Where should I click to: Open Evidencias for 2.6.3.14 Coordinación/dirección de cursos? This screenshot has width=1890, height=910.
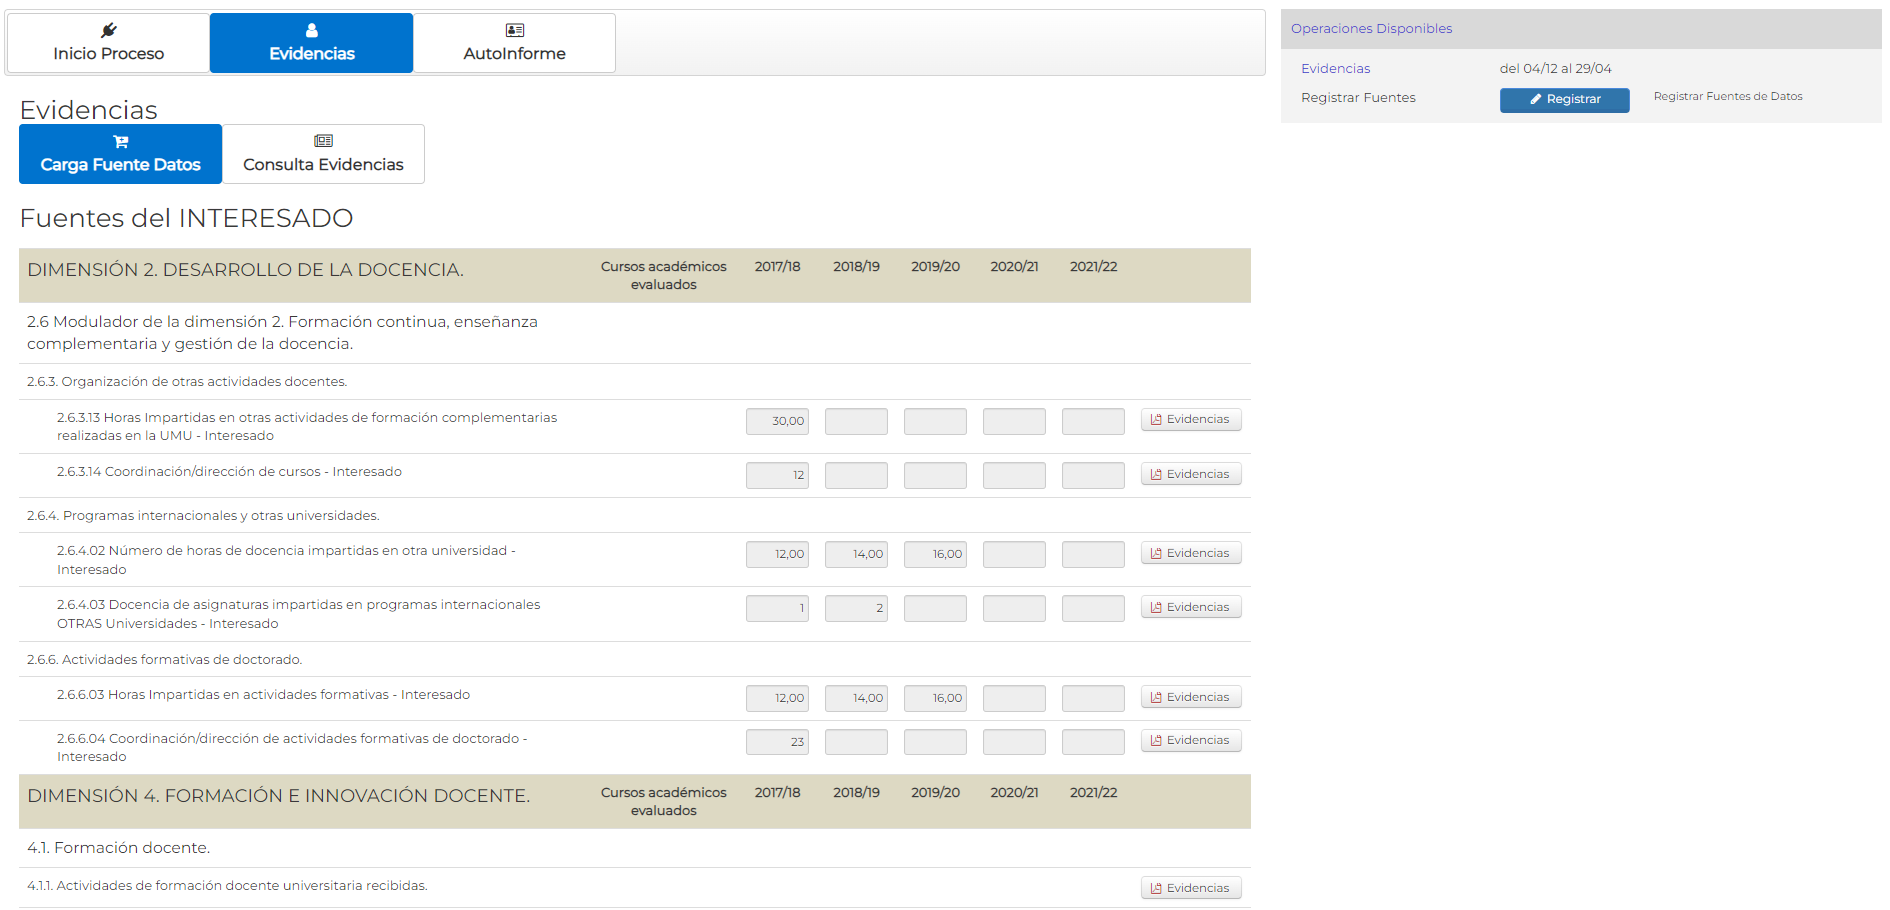tap(1191, 474)
